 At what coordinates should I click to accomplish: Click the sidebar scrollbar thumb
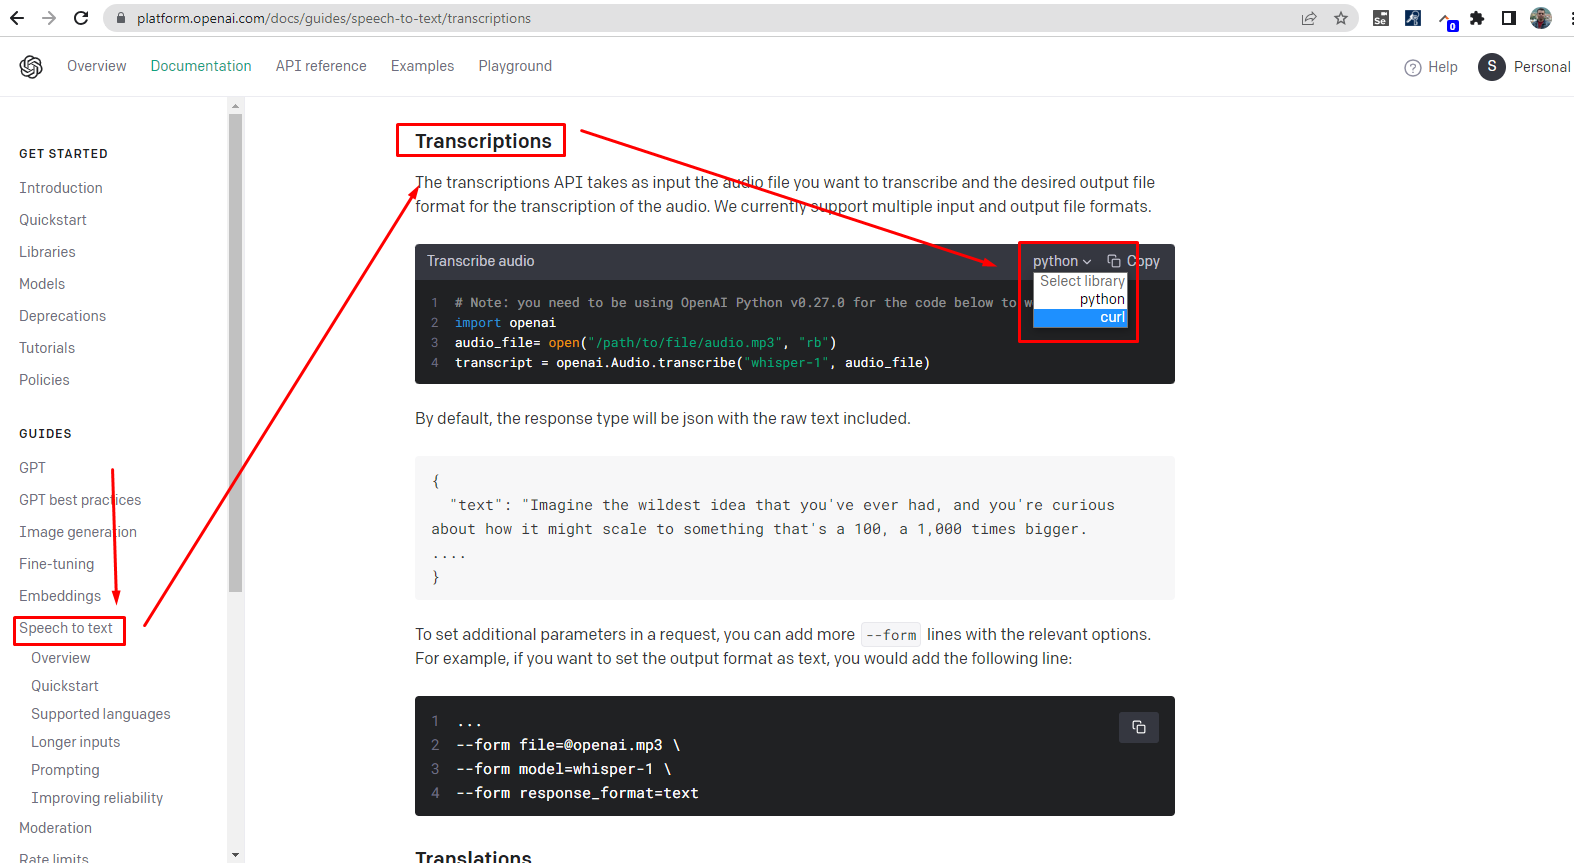click(235, 352)
